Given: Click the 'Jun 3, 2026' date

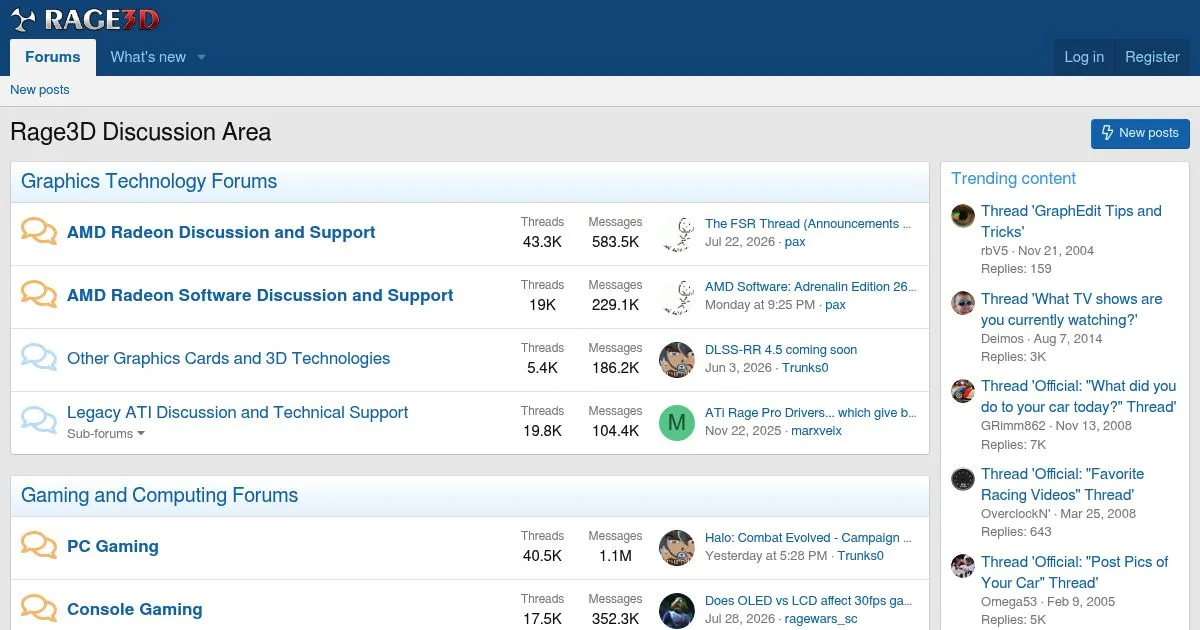Looking at the screenshot, I should click(x=738, y=368).
